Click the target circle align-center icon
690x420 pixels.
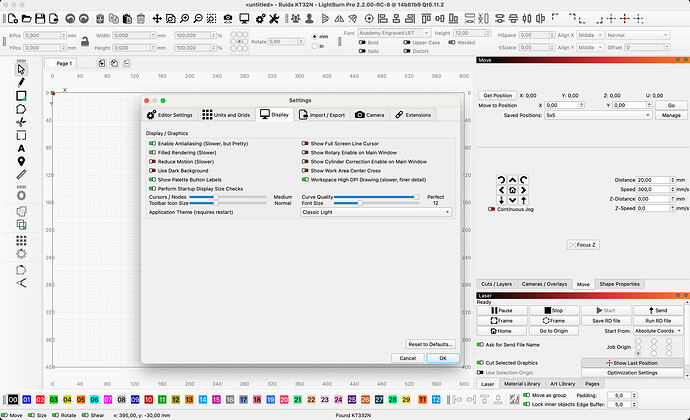(369, 18)
